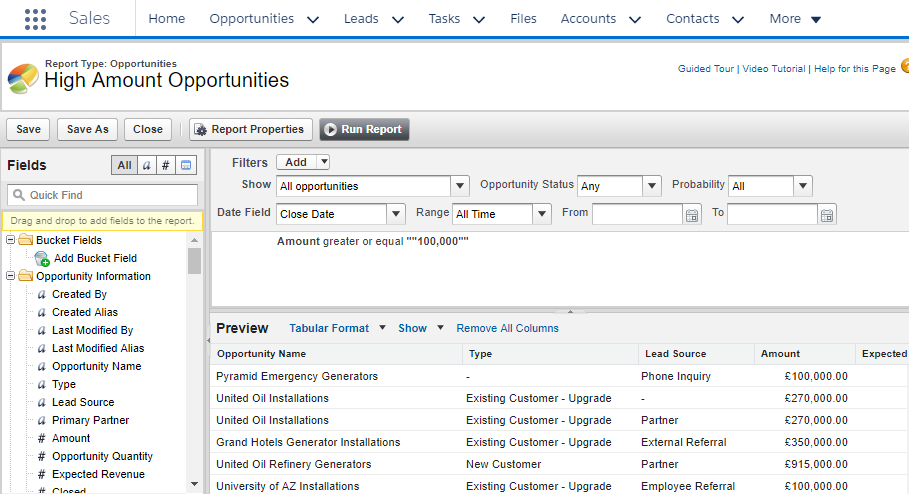Open the More navigation menu

click(795, 19)
